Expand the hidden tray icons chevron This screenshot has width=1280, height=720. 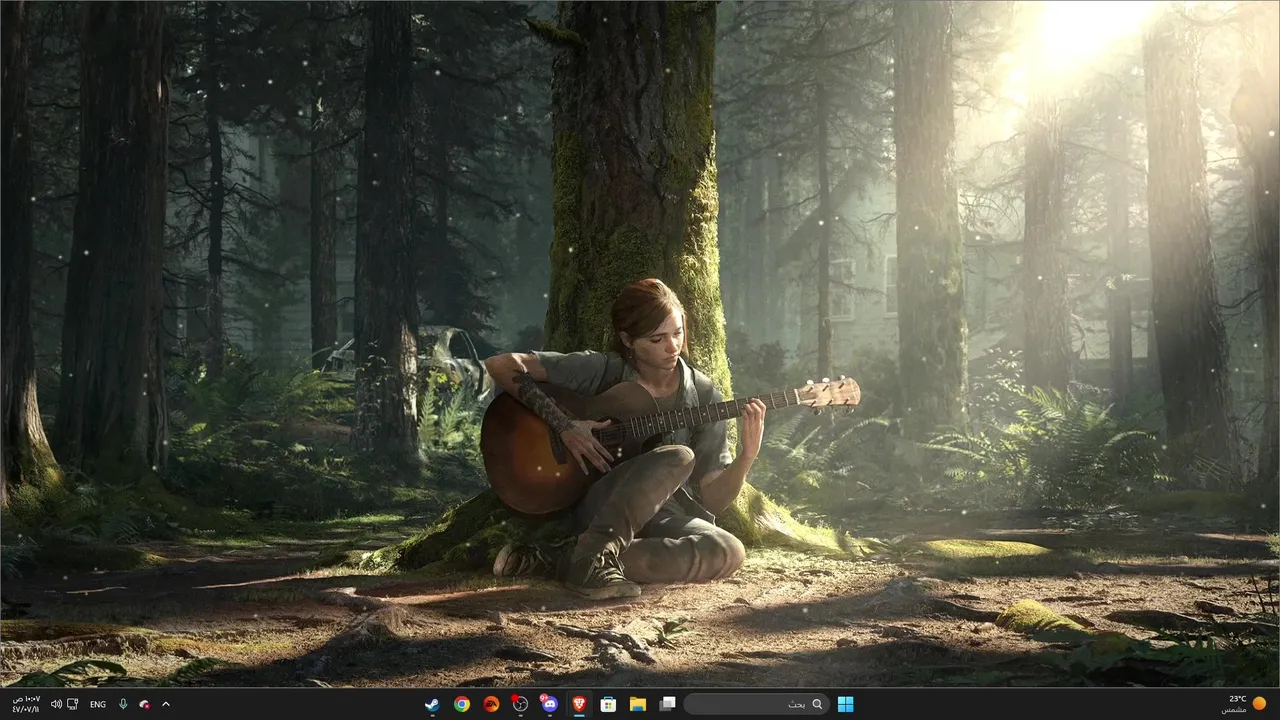click(x=166, y=704)
